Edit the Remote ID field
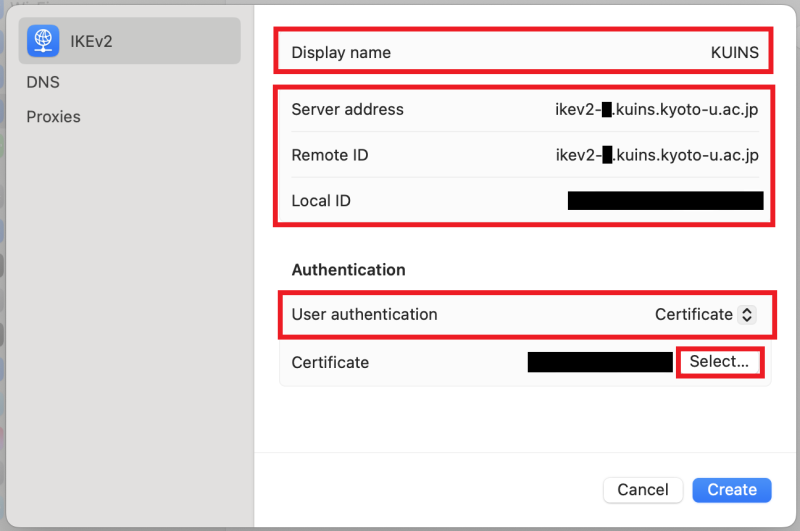The height and width of the screenshot is (531, 800). [657, 155]
